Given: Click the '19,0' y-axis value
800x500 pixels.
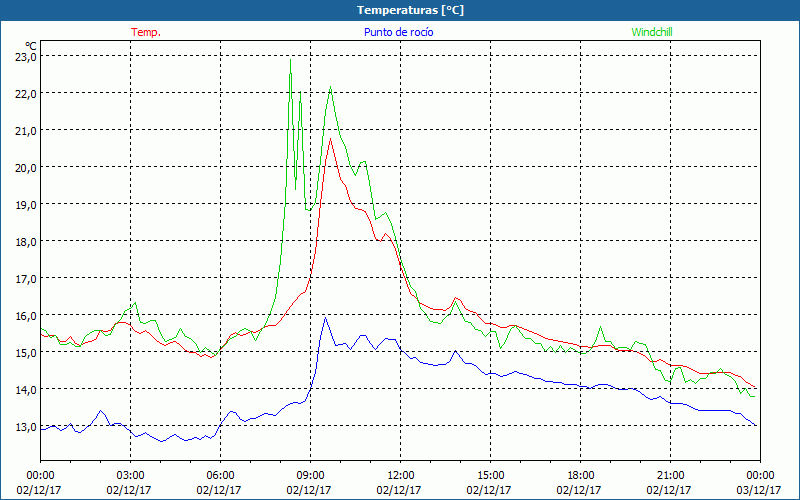Looking at the screenshot, I should tap(26, 205).
